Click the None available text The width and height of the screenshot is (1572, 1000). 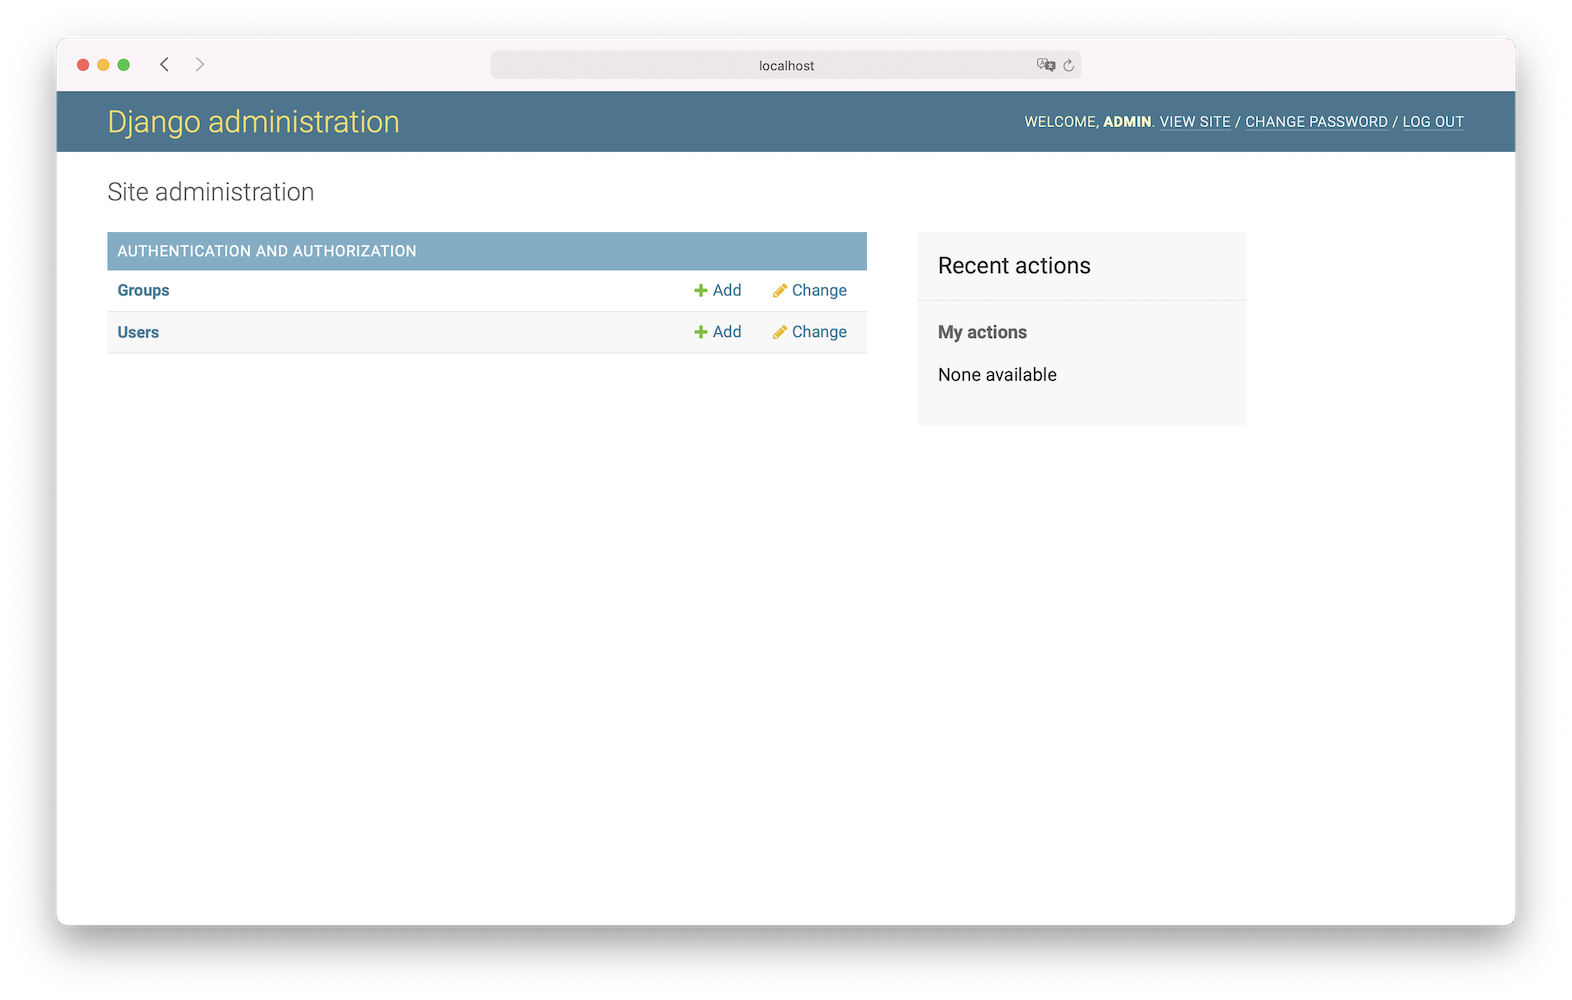tap(997, 375)
